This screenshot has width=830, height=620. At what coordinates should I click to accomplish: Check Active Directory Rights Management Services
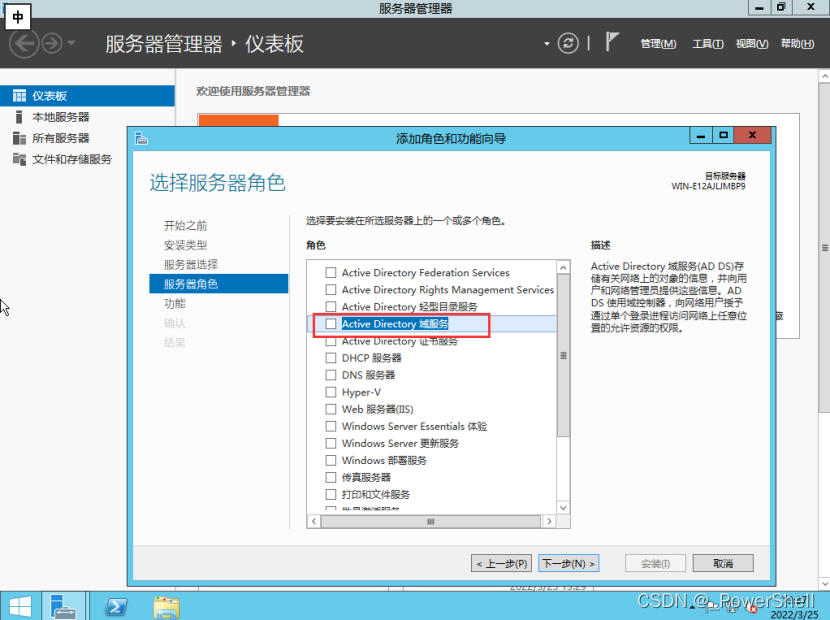pyautogui.click(x=331, y=290)
